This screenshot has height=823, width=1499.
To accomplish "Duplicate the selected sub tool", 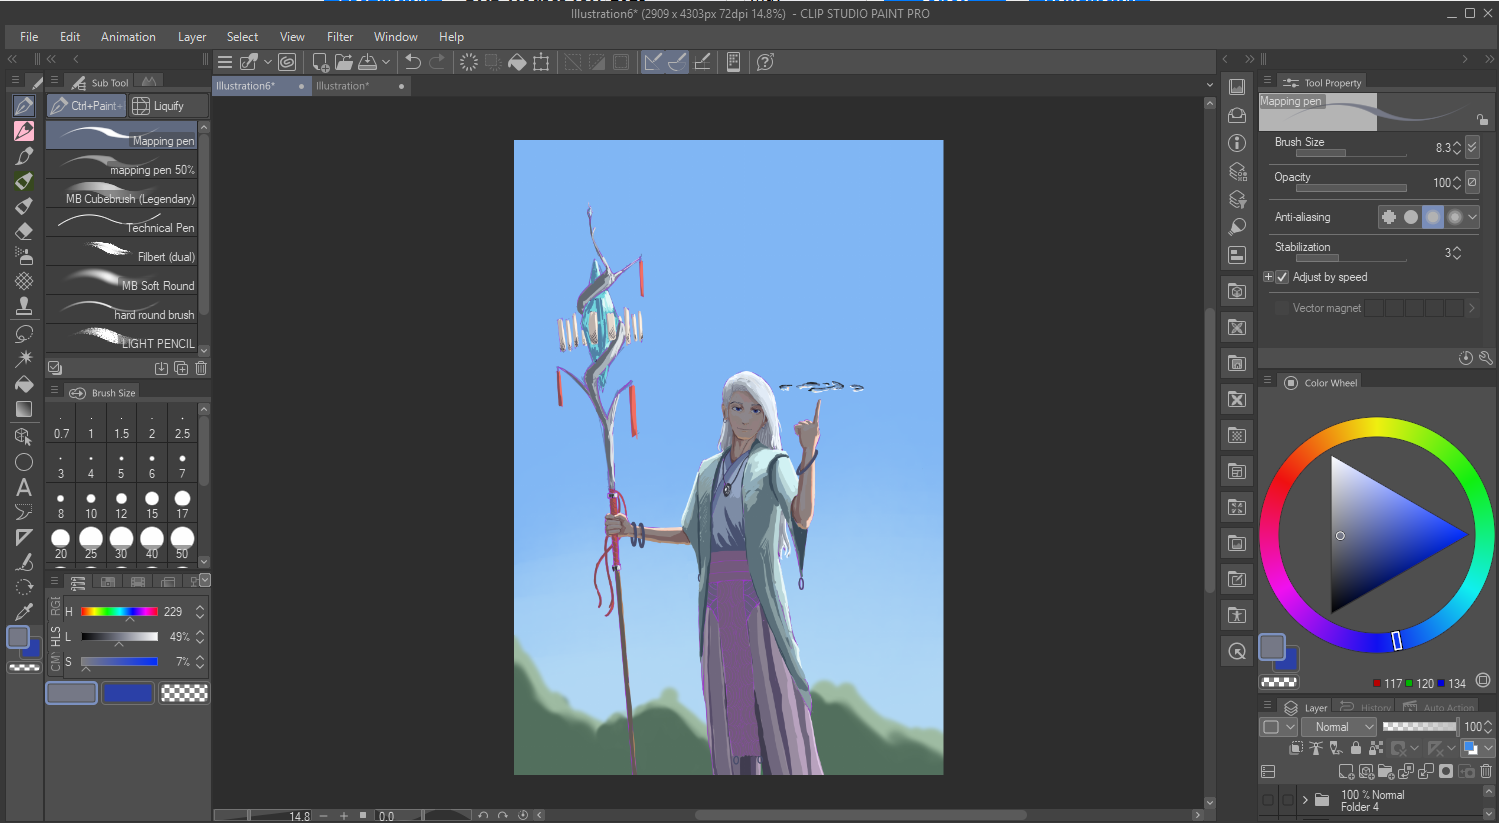I will [x=181, y=368].
